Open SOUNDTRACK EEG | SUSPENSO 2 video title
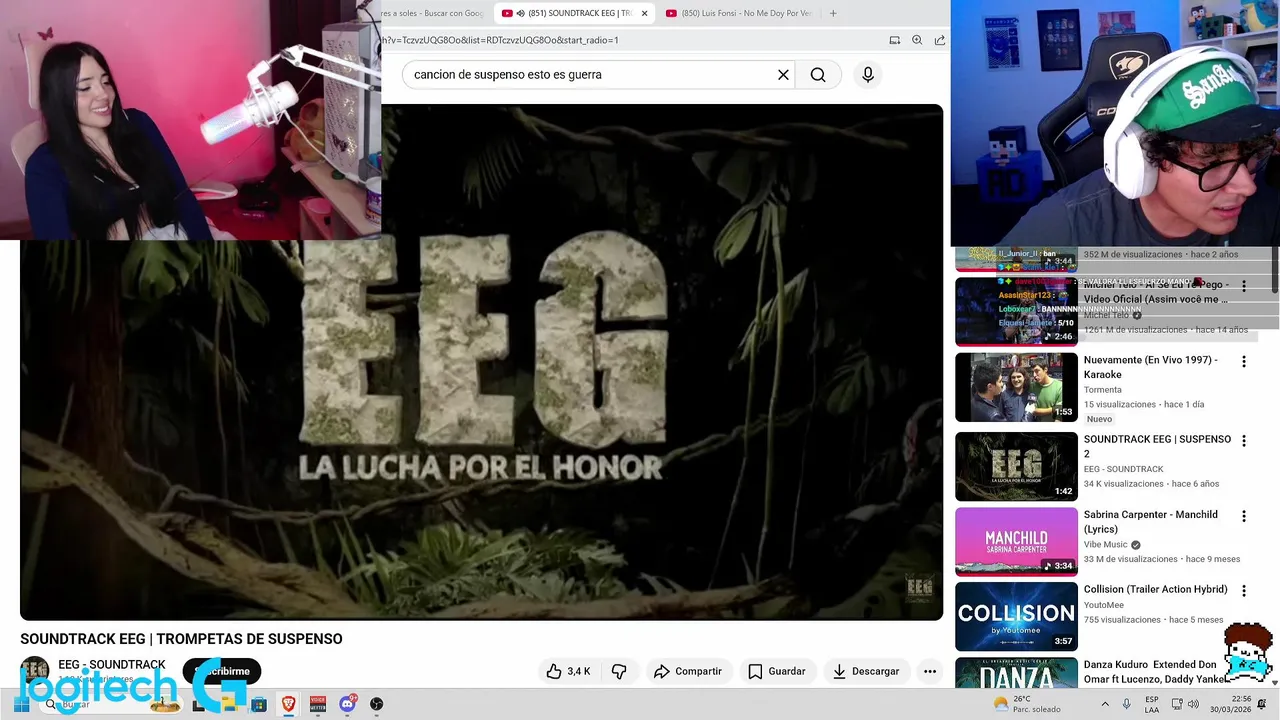 tap(1157, 446)
